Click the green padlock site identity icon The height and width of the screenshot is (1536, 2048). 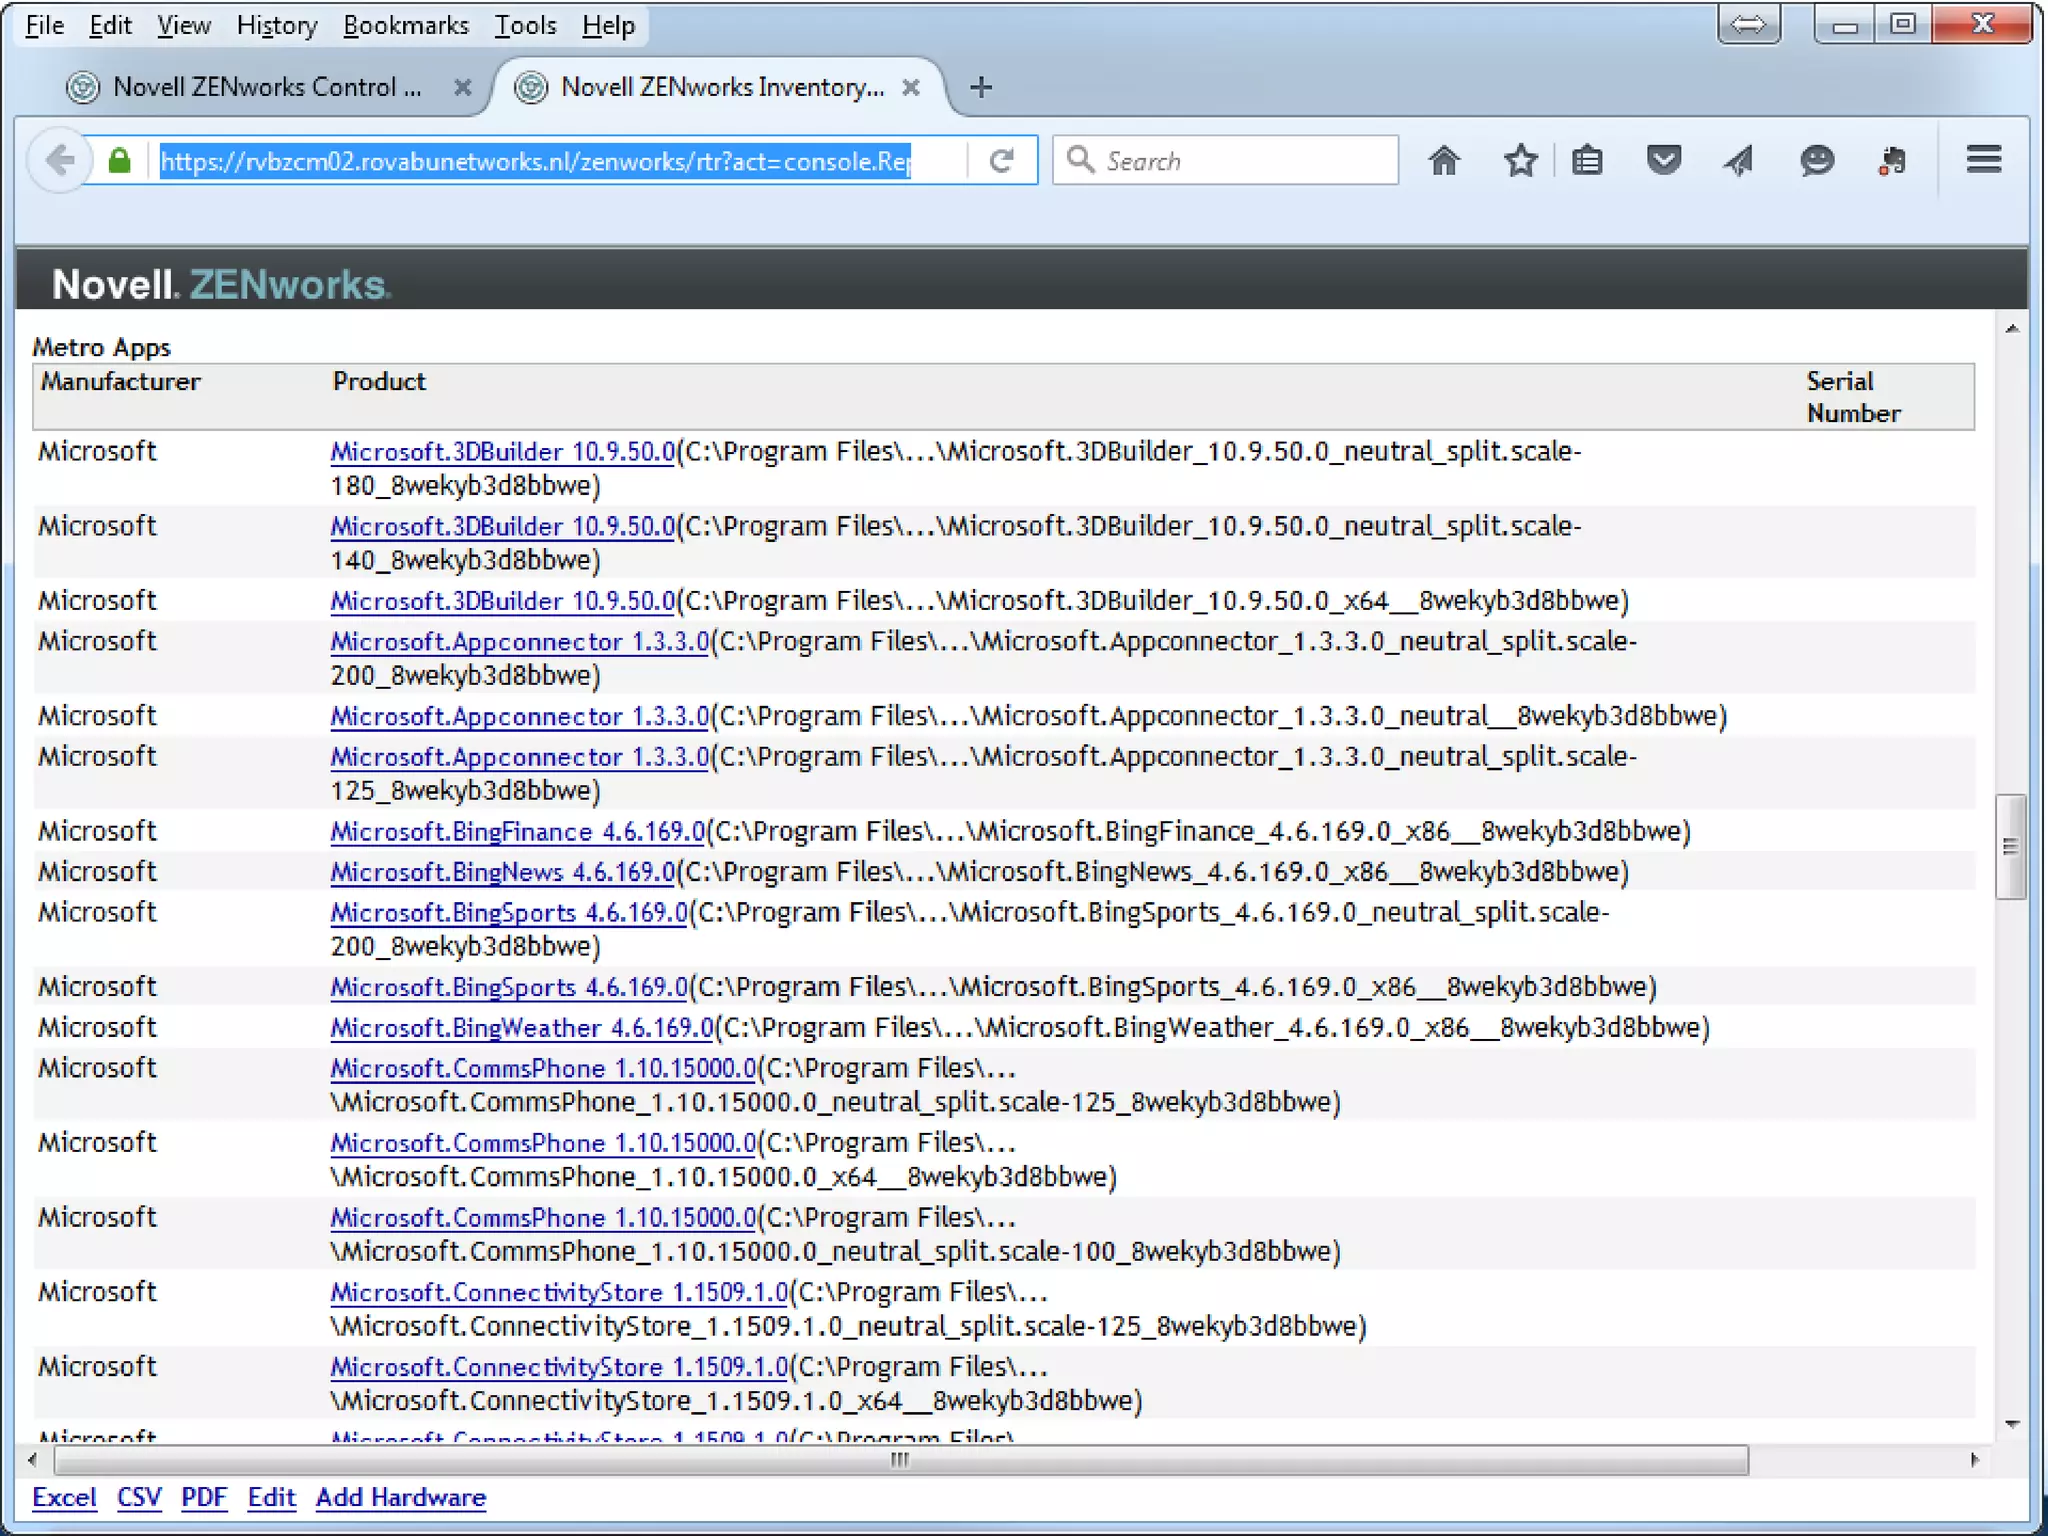pos(120,161)
